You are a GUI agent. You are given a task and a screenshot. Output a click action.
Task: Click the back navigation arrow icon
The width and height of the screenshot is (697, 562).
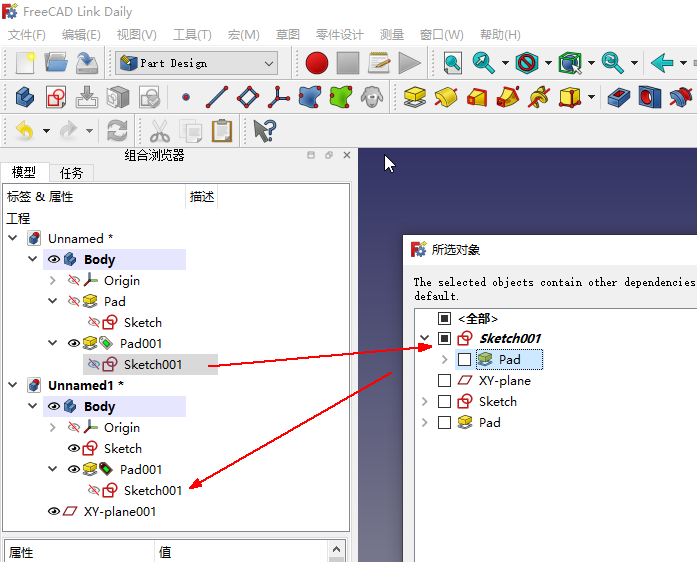click(x=662, y=63)
